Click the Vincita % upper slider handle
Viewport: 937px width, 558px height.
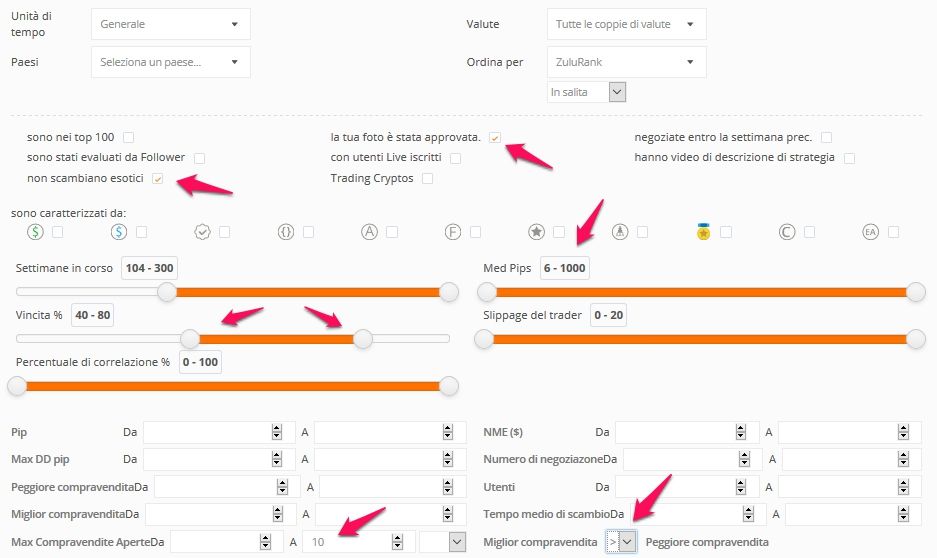pos(363,339)
